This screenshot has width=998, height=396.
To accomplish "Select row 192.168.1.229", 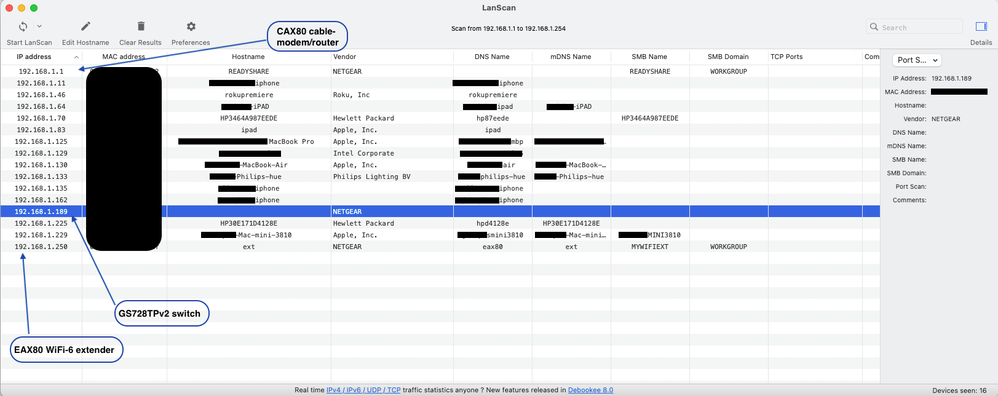I will pos(440,235).
